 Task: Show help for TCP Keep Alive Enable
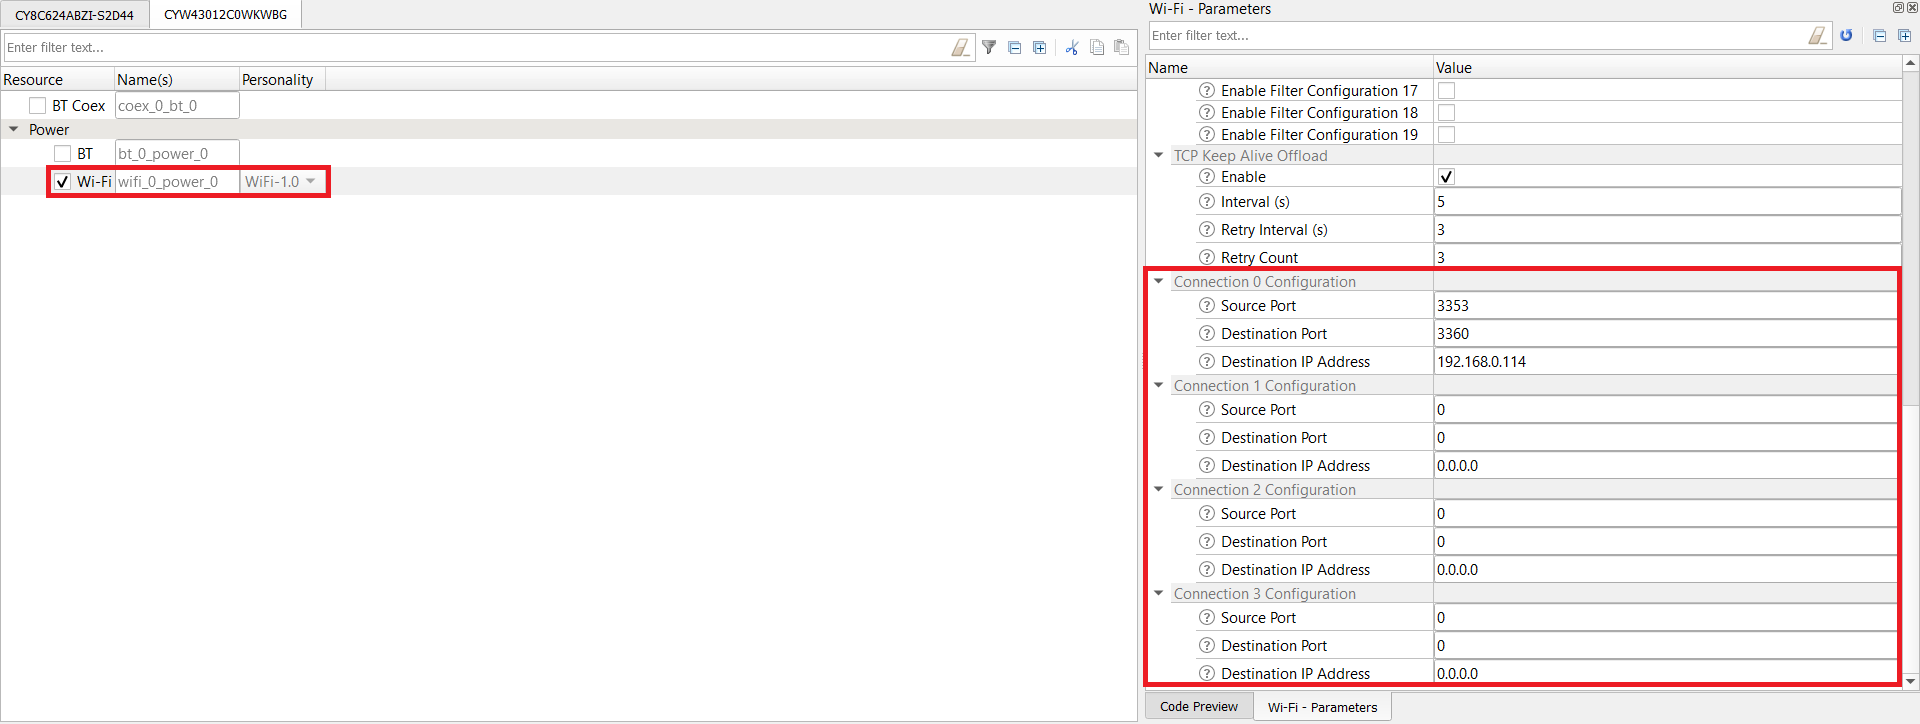pyautogui.click(x=1207, y=176)
